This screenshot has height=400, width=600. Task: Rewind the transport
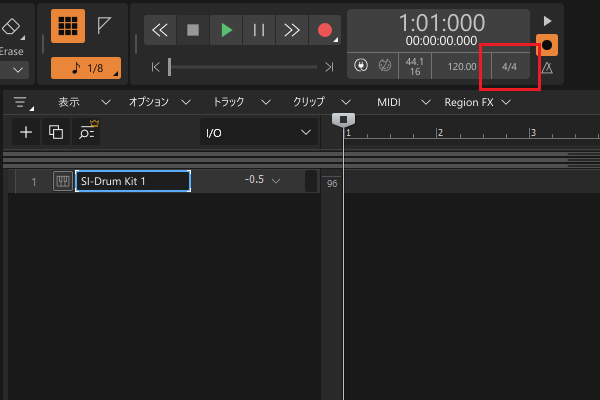pos(160,30)
